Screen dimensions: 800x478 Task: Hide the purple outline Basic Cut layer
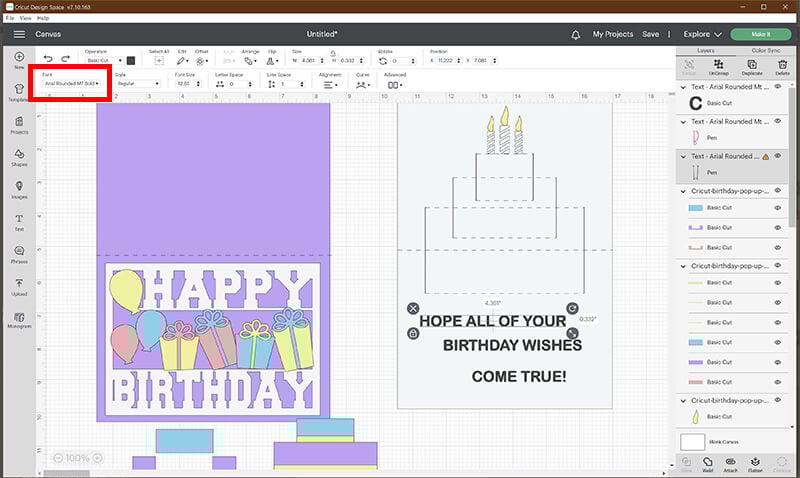[x=778, y=228]
